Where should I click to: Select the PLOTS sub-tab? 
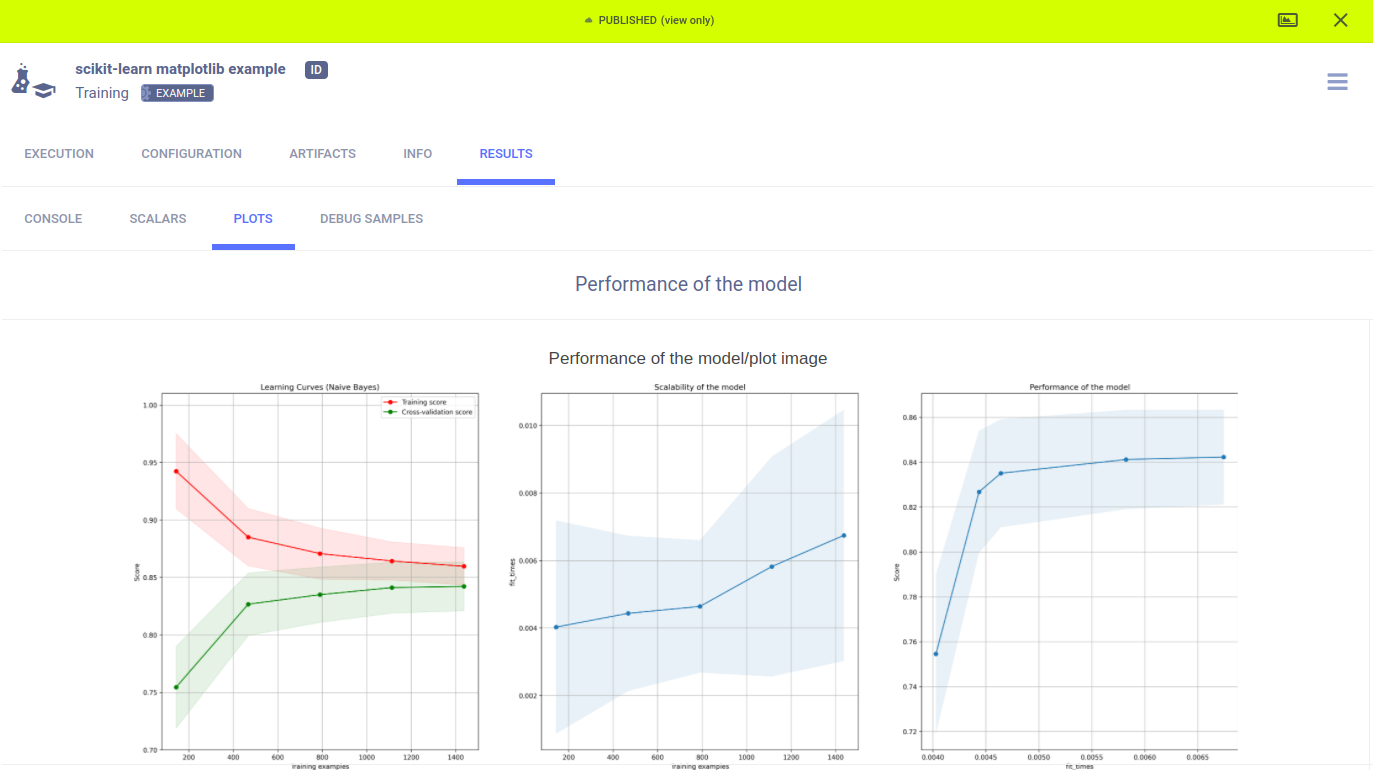point(253,219)
